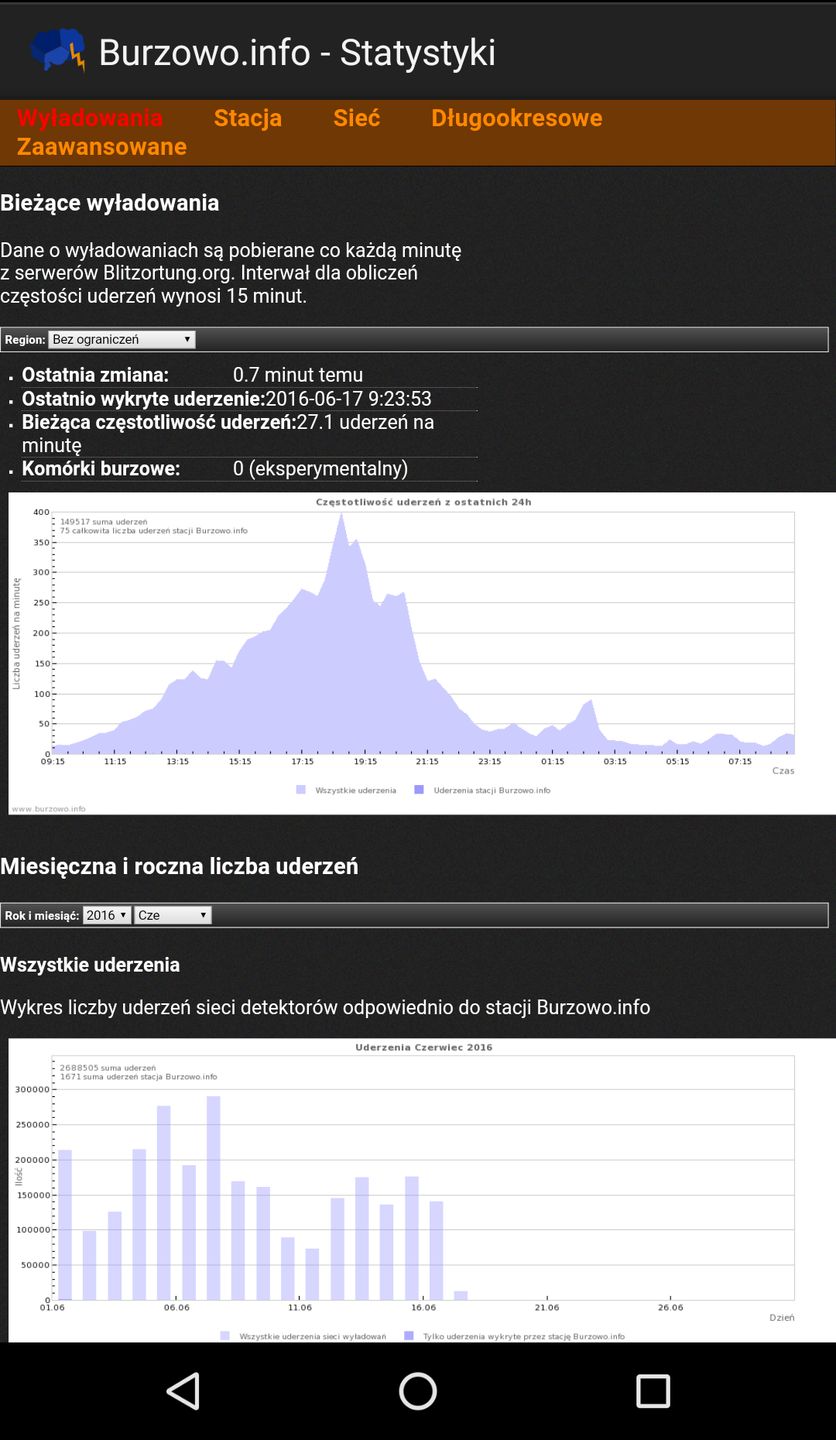Image resolution: width=836 pixels, height=1440 pixels.
Task: Tap the 24h strike frequency chart
Action: pos(422,653)
